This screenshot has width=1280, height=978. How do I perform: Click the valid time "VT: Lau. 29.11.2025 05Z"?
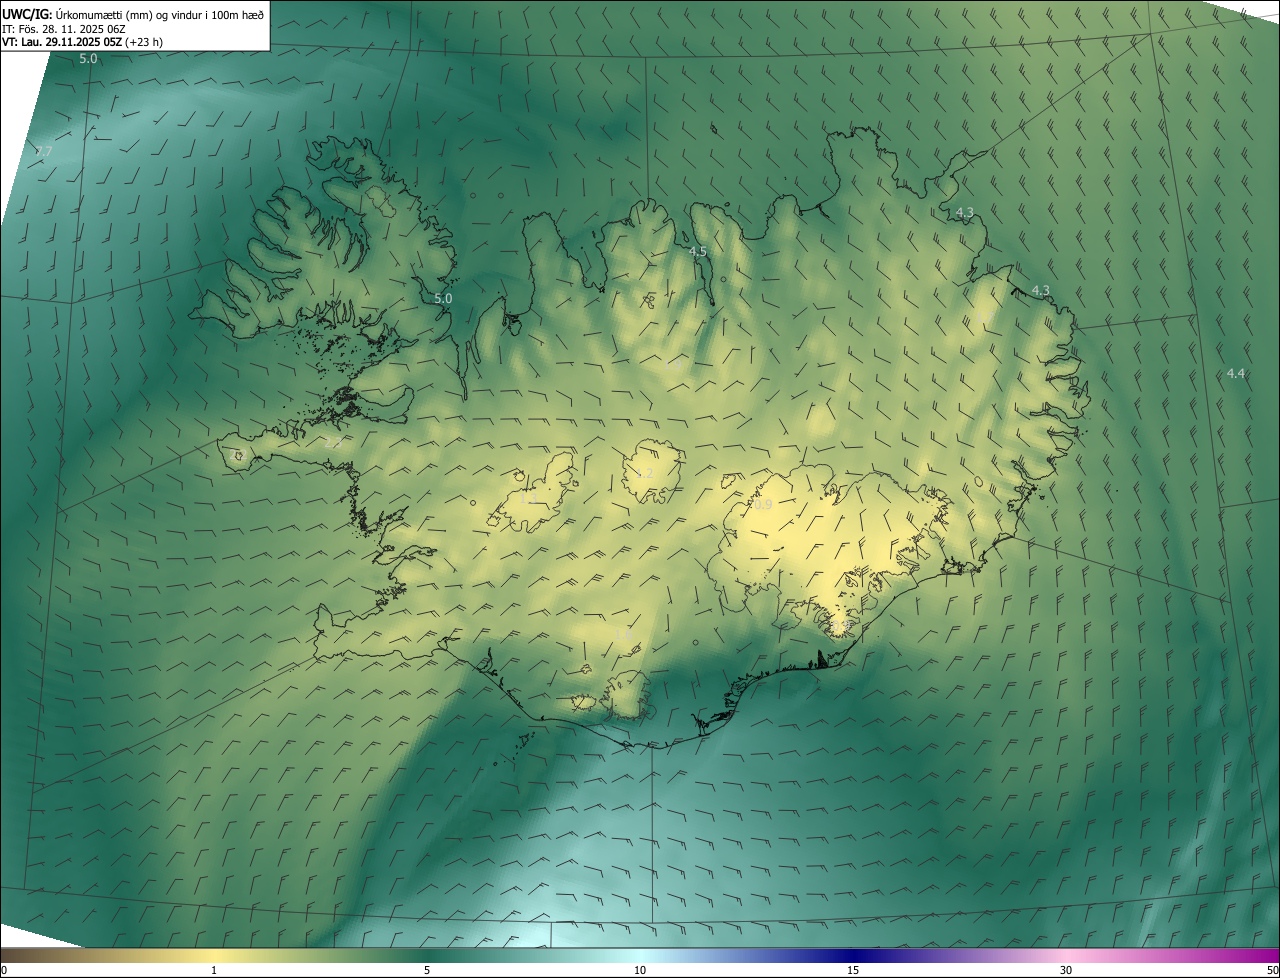pyautogui.click(x=62, y=42)
